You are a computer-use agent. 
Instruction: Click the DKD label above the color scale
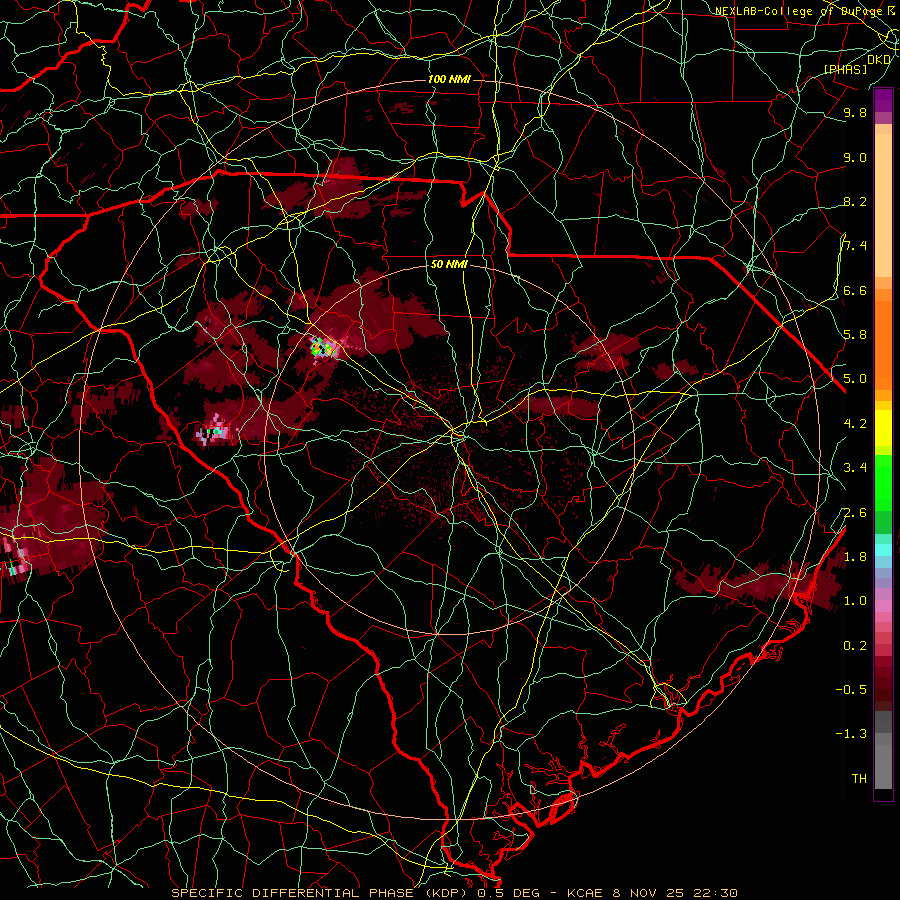pos(879,60)
